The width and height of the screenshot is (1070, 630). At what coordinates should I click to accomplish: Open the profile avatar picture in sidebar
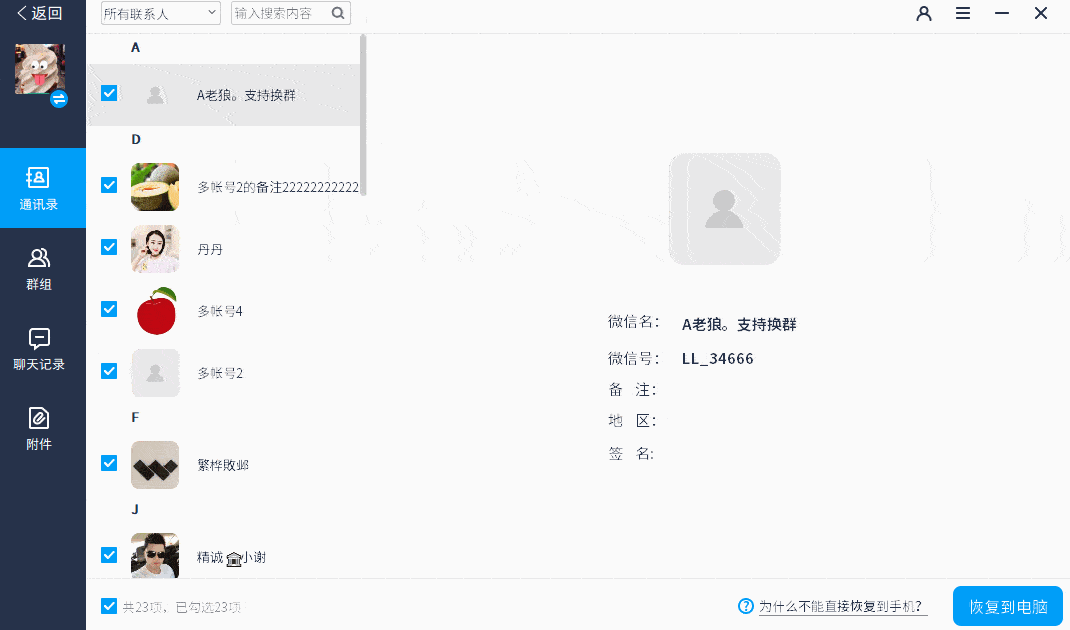40,69
